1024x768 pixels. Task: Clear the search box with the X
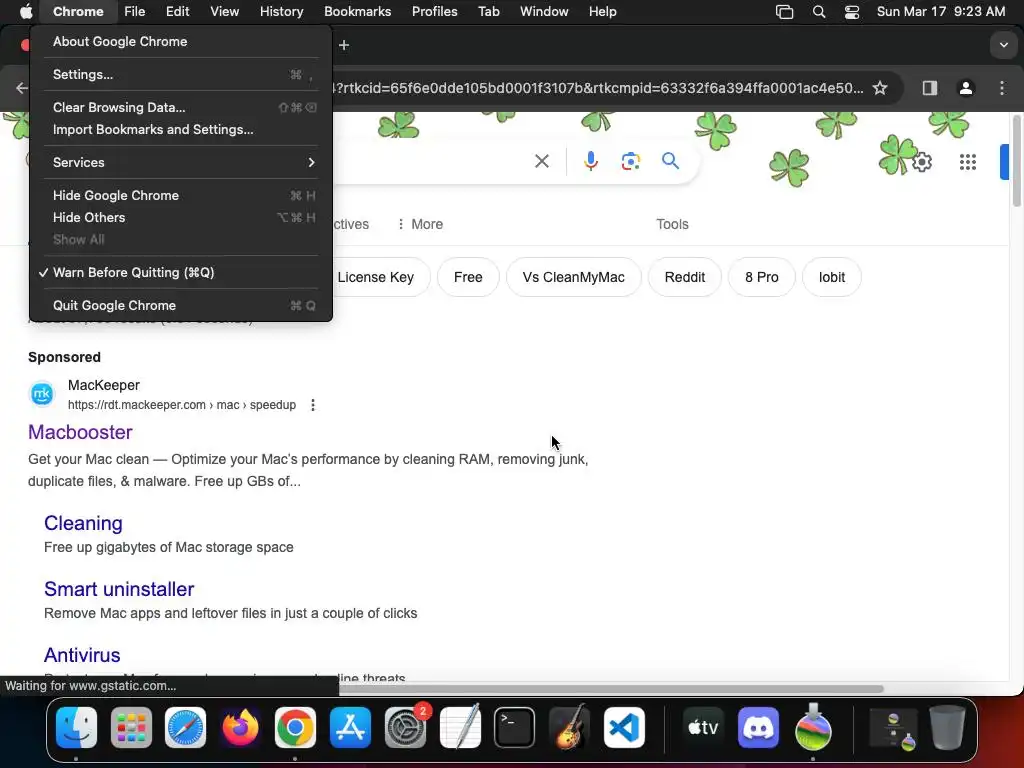point(541,161)
